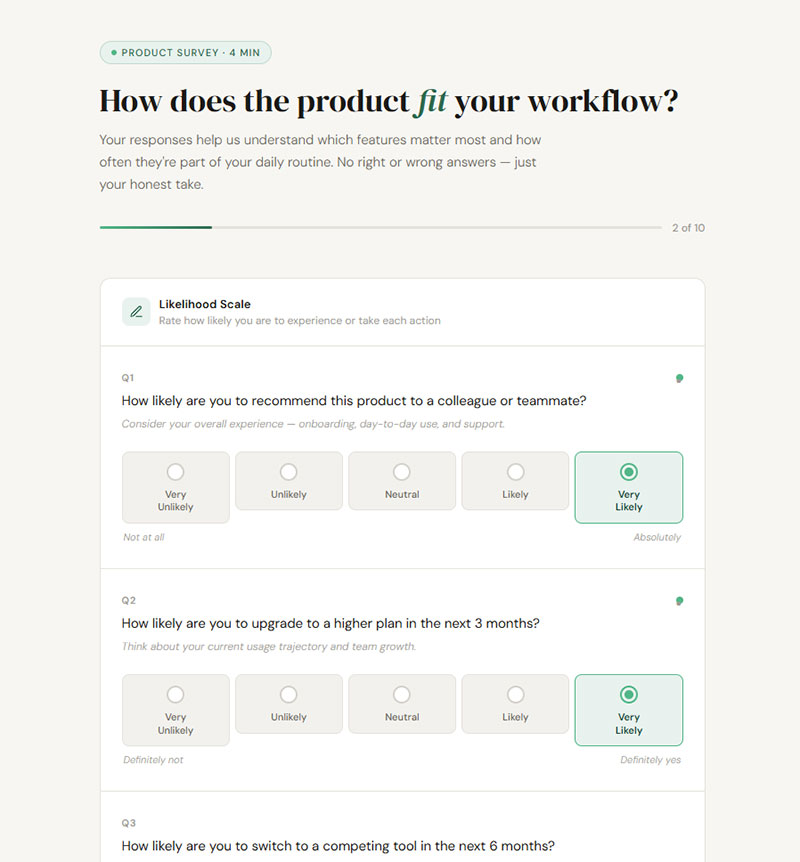Click the Likelihood Scale section heading

[205, 304]
